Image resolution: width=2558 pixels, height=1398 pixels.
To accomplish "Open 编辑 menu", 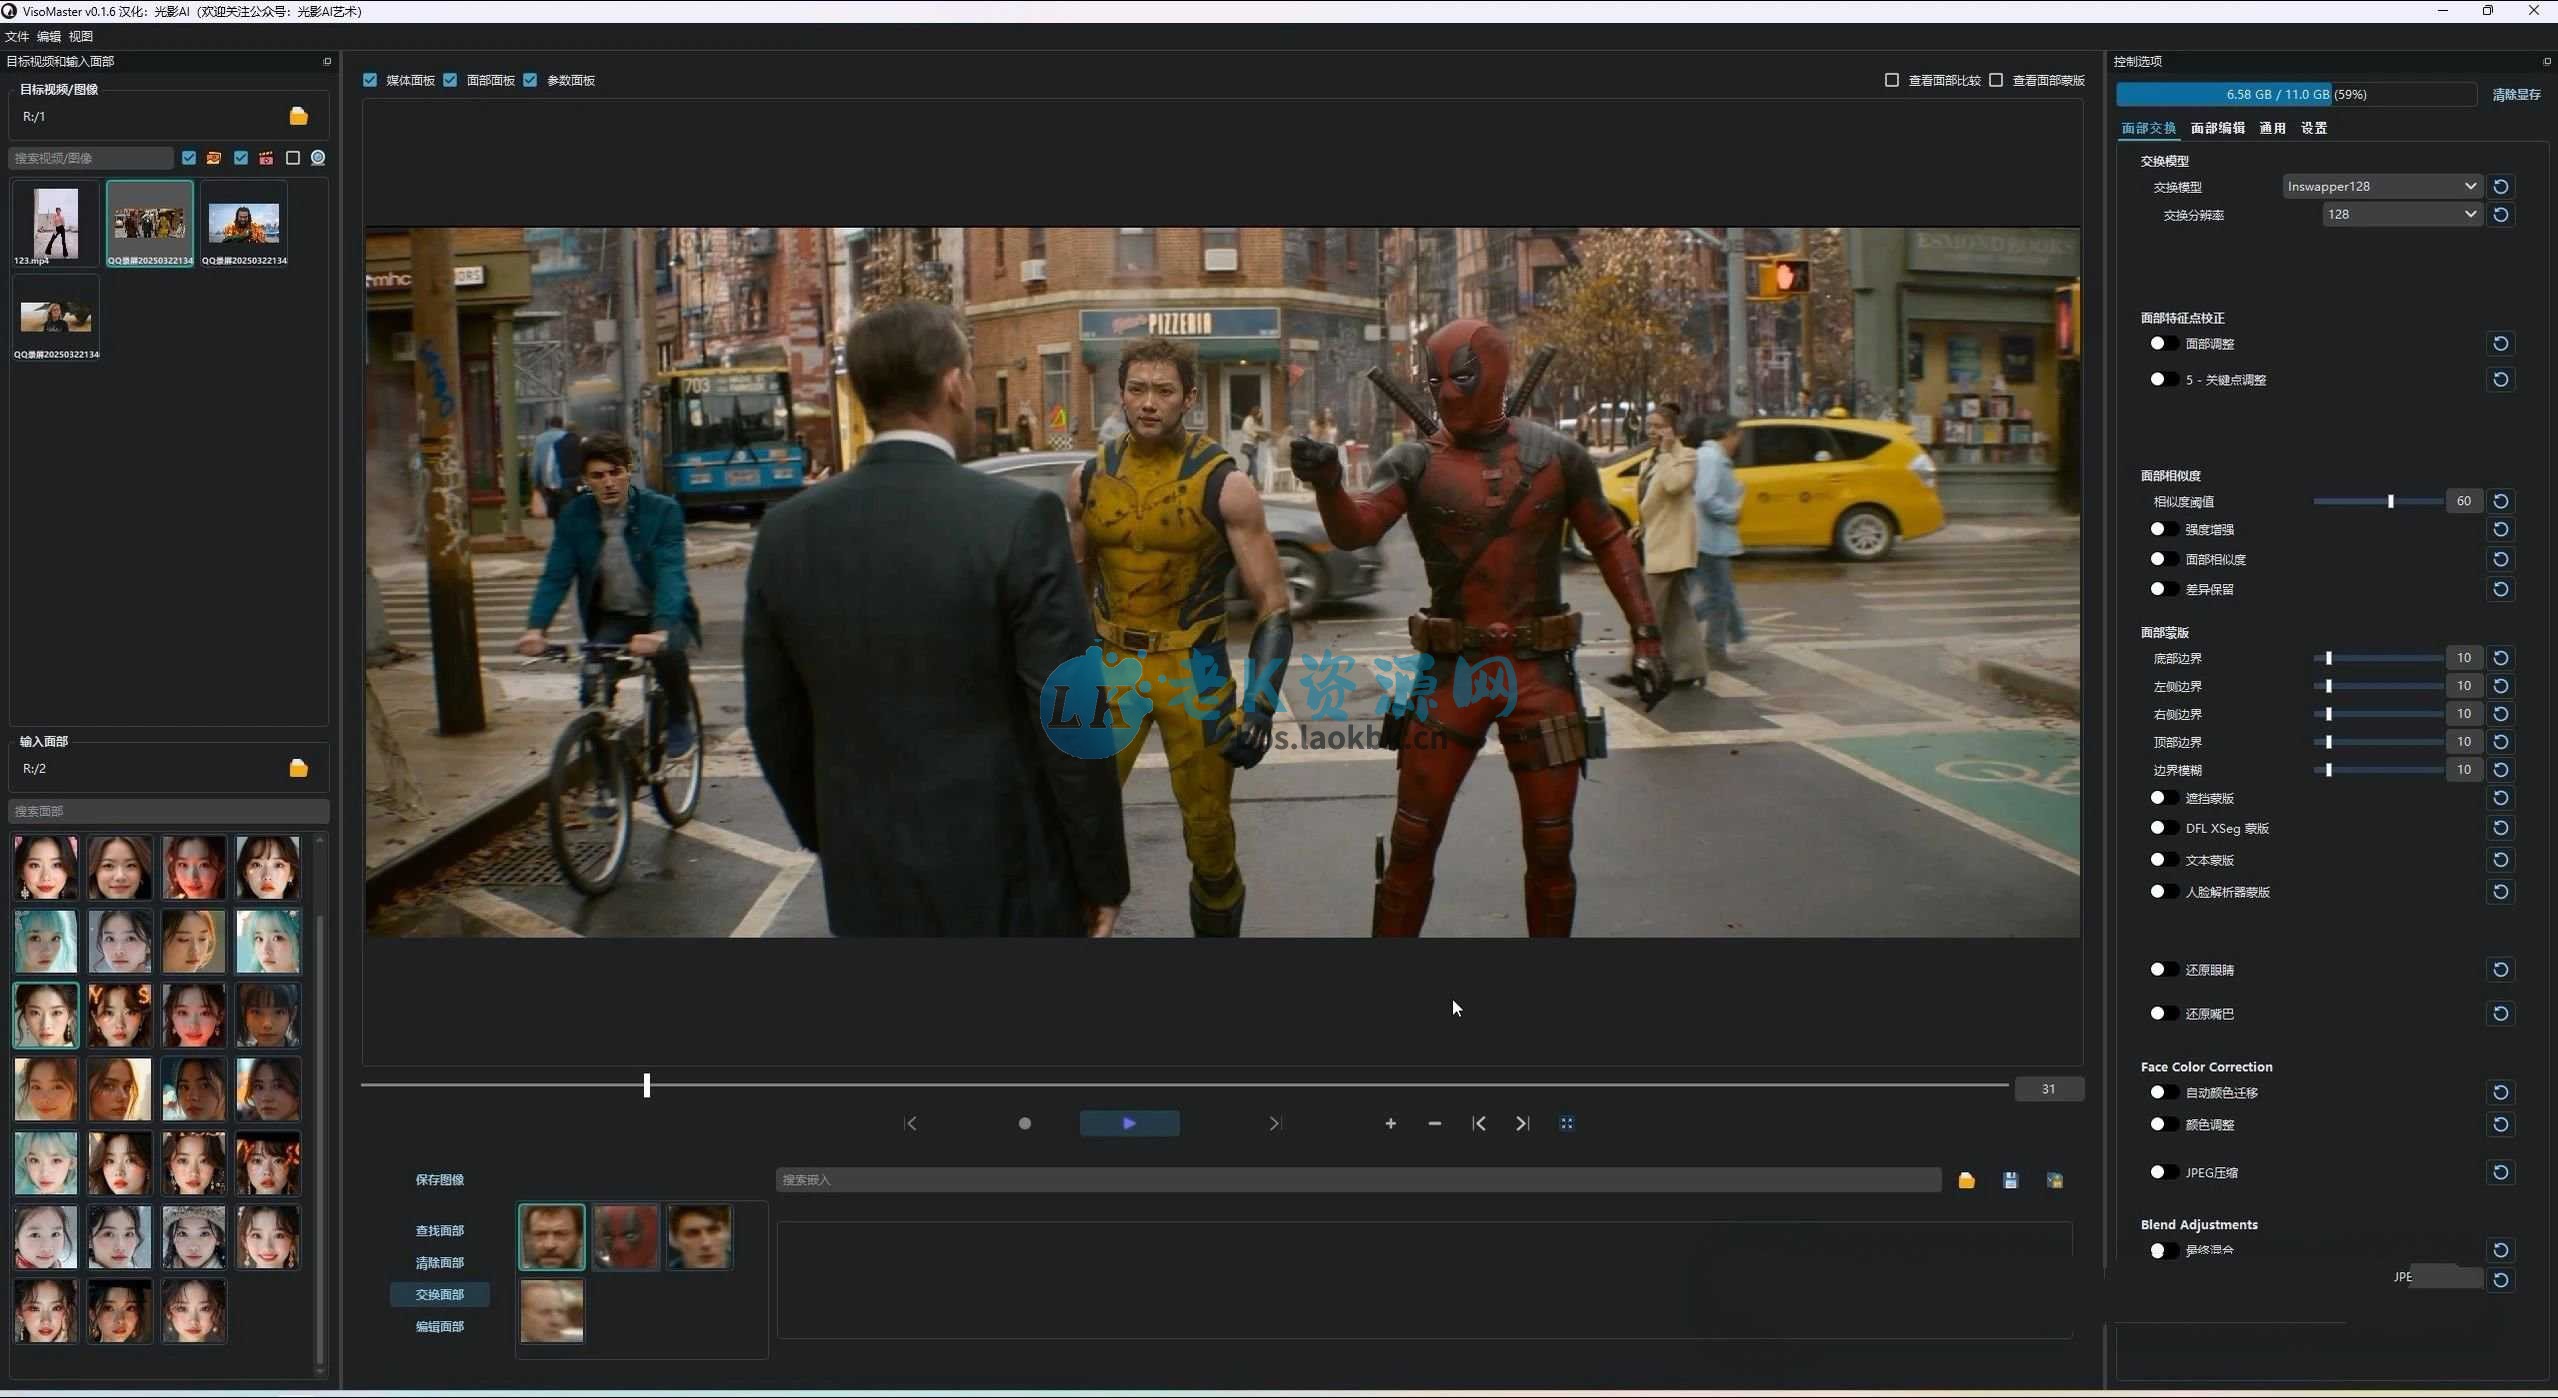I will (x=49, y=36).
